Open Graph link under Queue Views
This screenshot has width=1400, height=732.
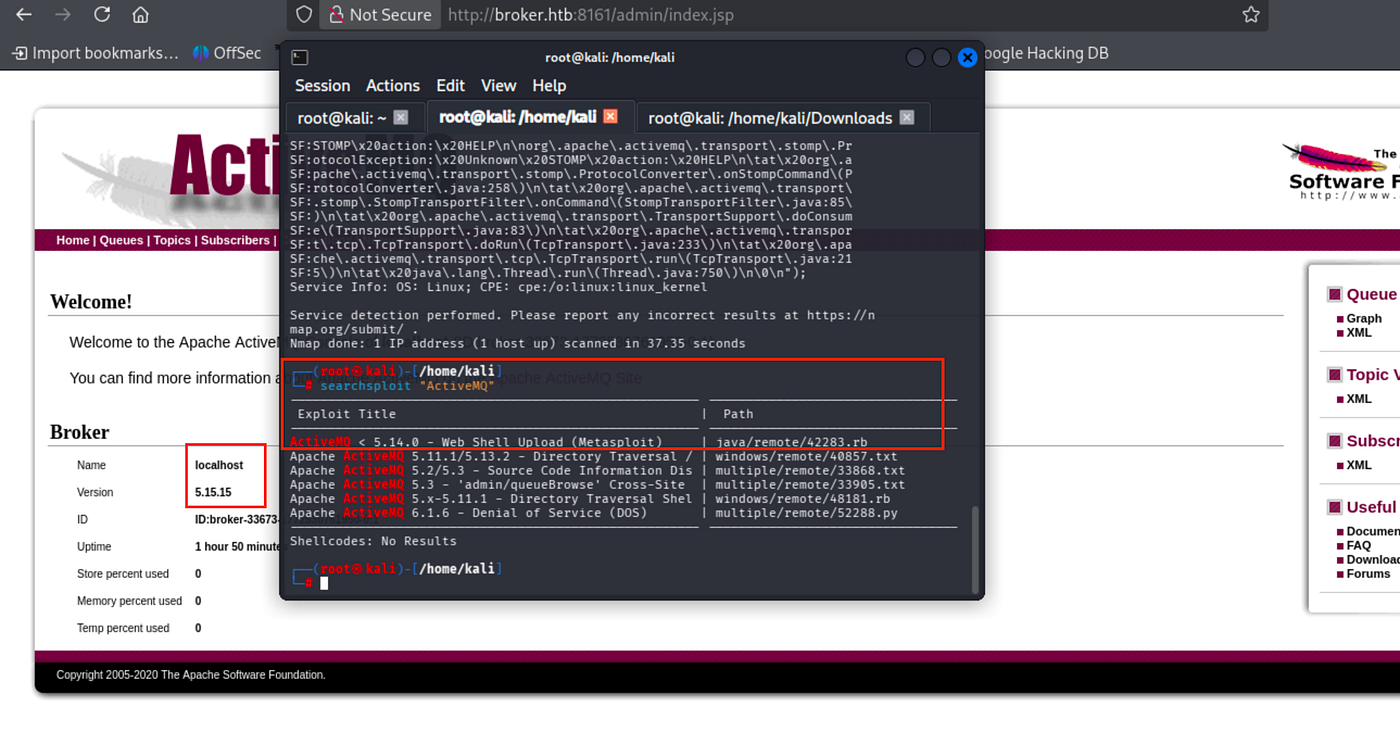1364,318
